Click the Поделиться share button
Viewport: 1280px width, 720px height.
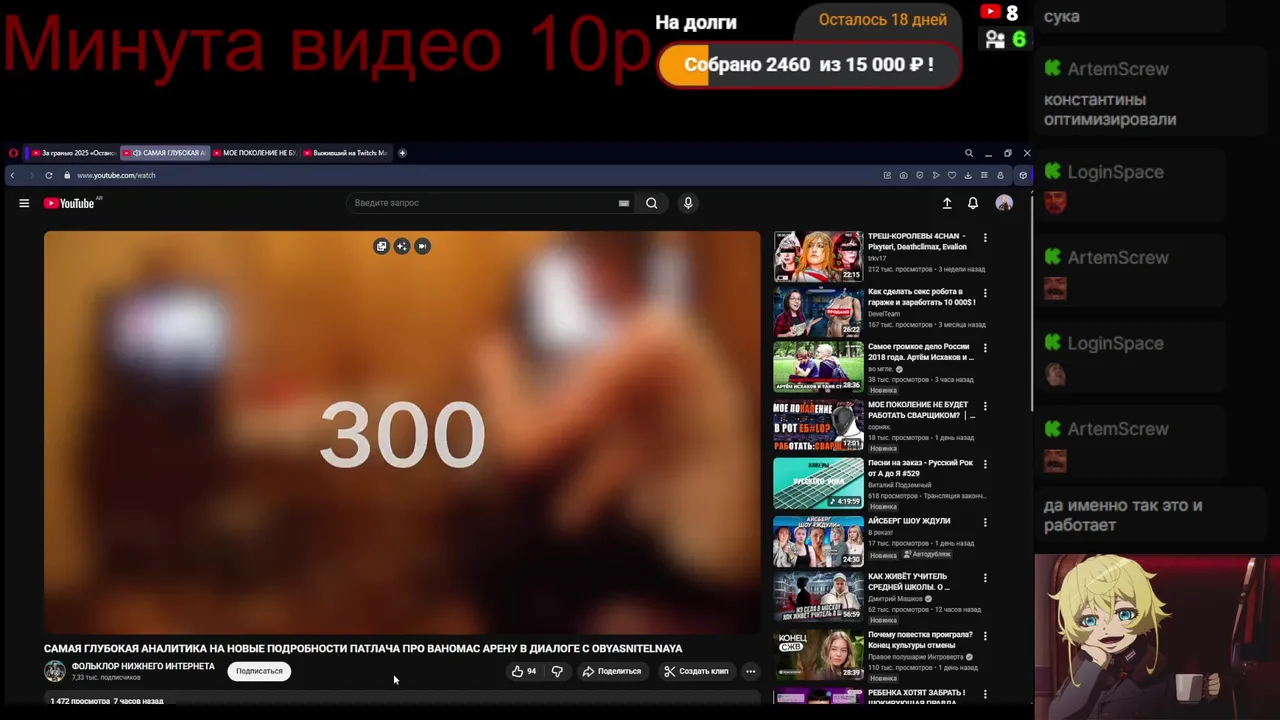(x=612, y=671)
